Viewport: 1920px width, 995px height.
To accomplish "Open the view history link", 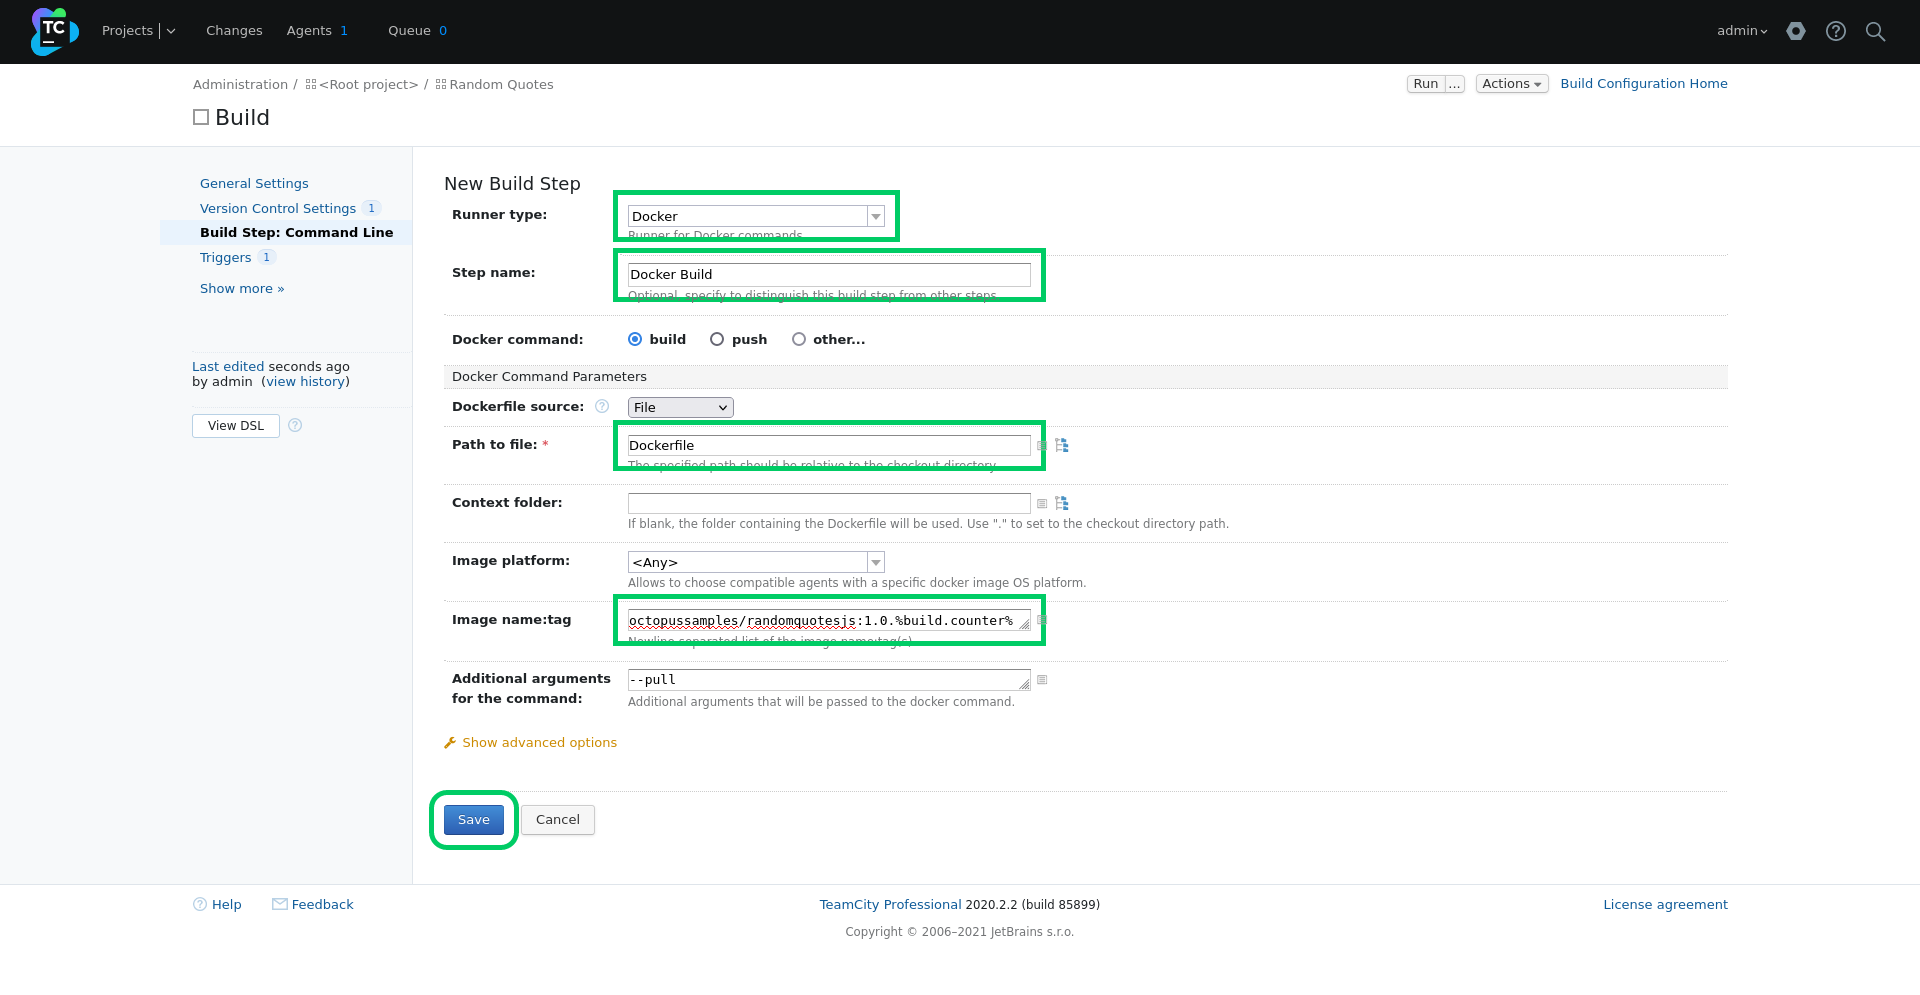I will pyautogui.click(x=306, y=382).
